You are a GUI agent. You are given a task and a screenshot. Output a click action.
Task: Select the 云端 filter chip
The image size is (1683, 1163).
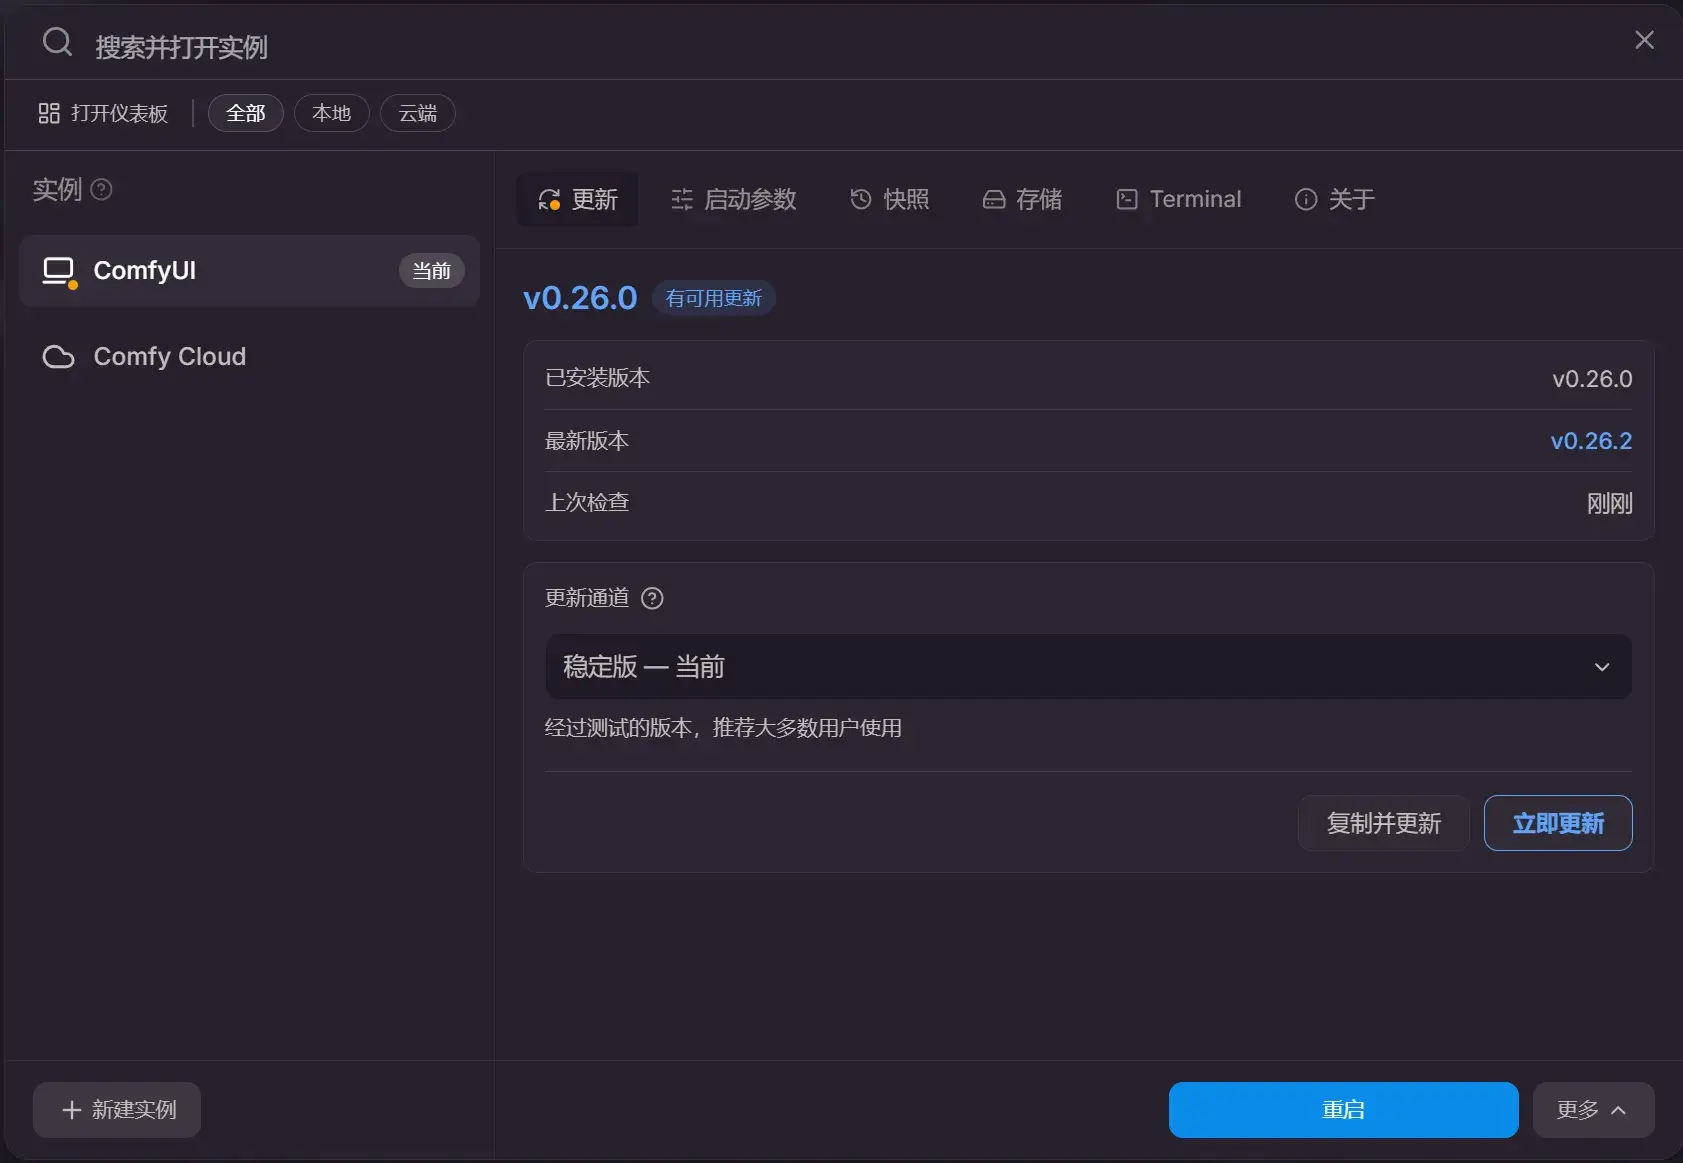(x=417, y=113)
